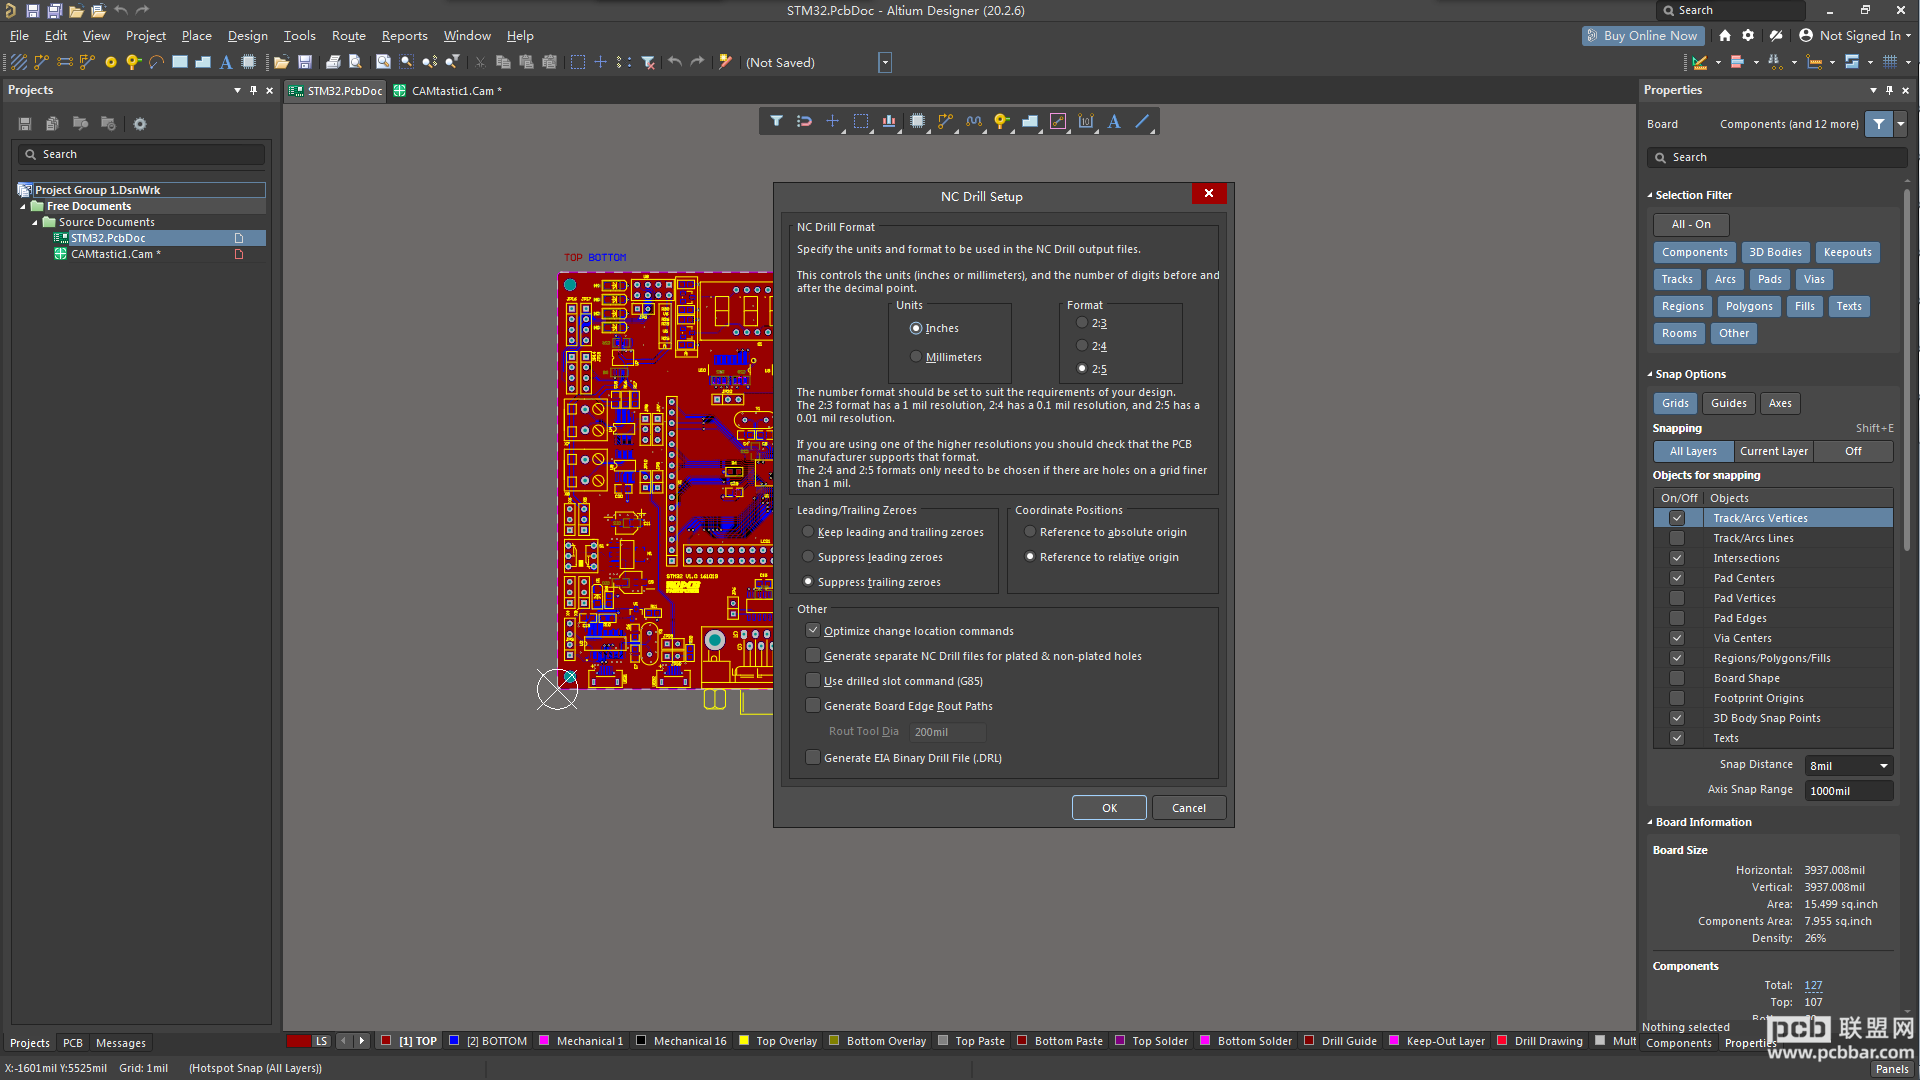The width and height of the screenshot is (1920, 1080).
Task: Click the Top Overlay yellow color swatch
Action: tap(743, 1041)
